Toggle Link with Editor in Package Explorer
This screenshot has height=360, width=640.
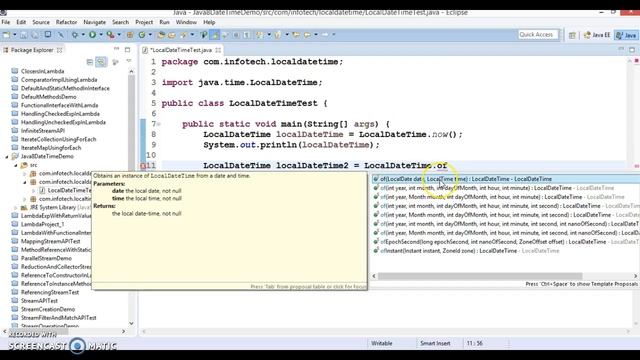tap(100, 62)
